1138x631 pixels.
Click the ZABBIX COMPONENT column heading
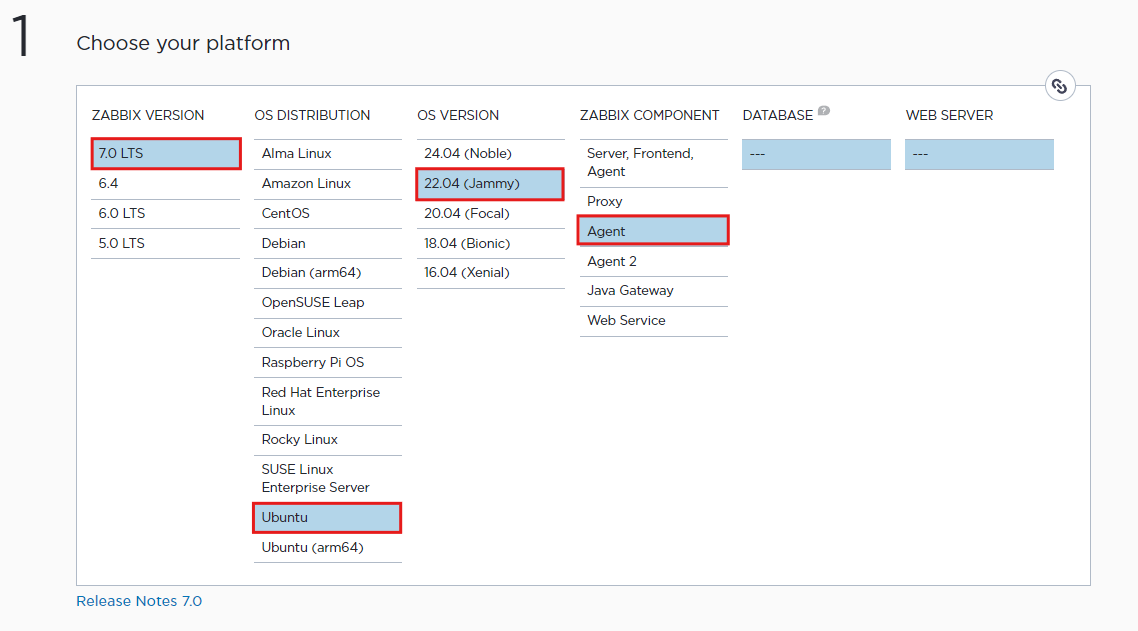(650, 115)
